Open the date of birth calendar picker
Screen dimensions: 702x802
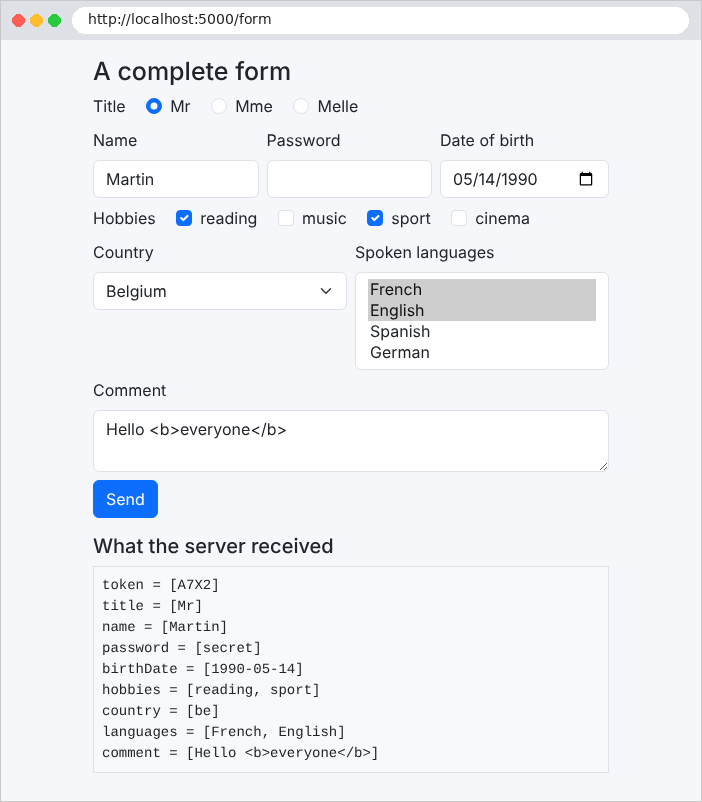586,179
